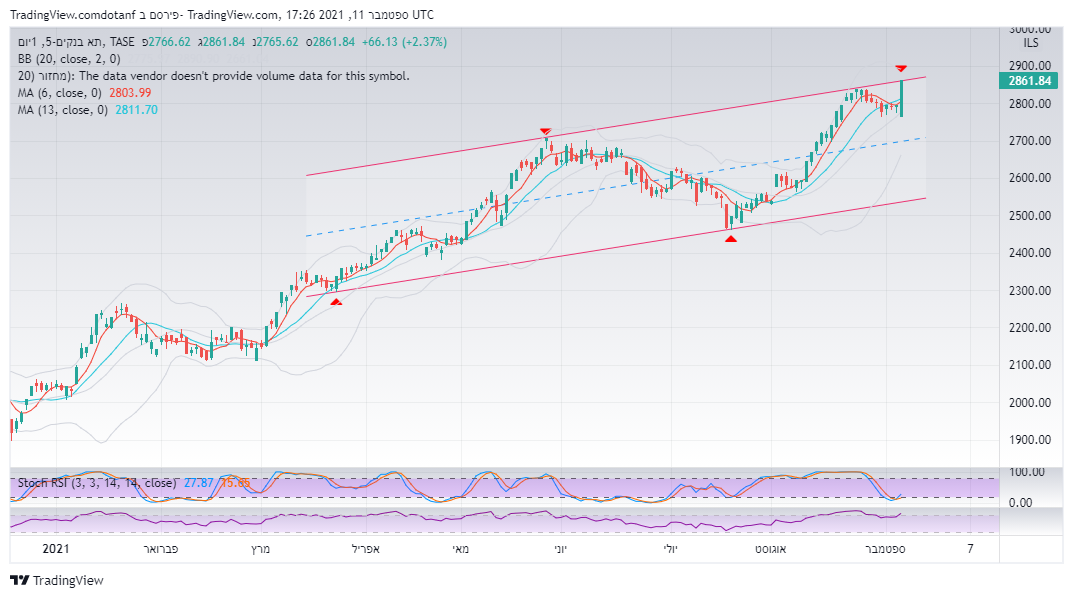The image size is (1073, 598).
Task: Click the TradingView.com publish header text
Action: tap(222, 14)
